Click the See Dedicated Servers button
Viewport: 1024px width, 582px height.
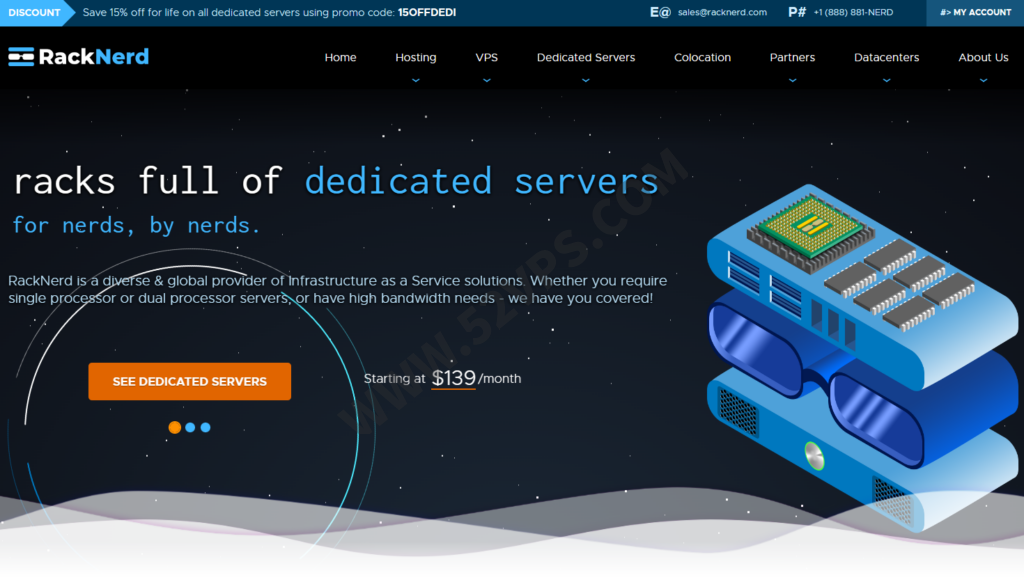(x=189, y=381)
